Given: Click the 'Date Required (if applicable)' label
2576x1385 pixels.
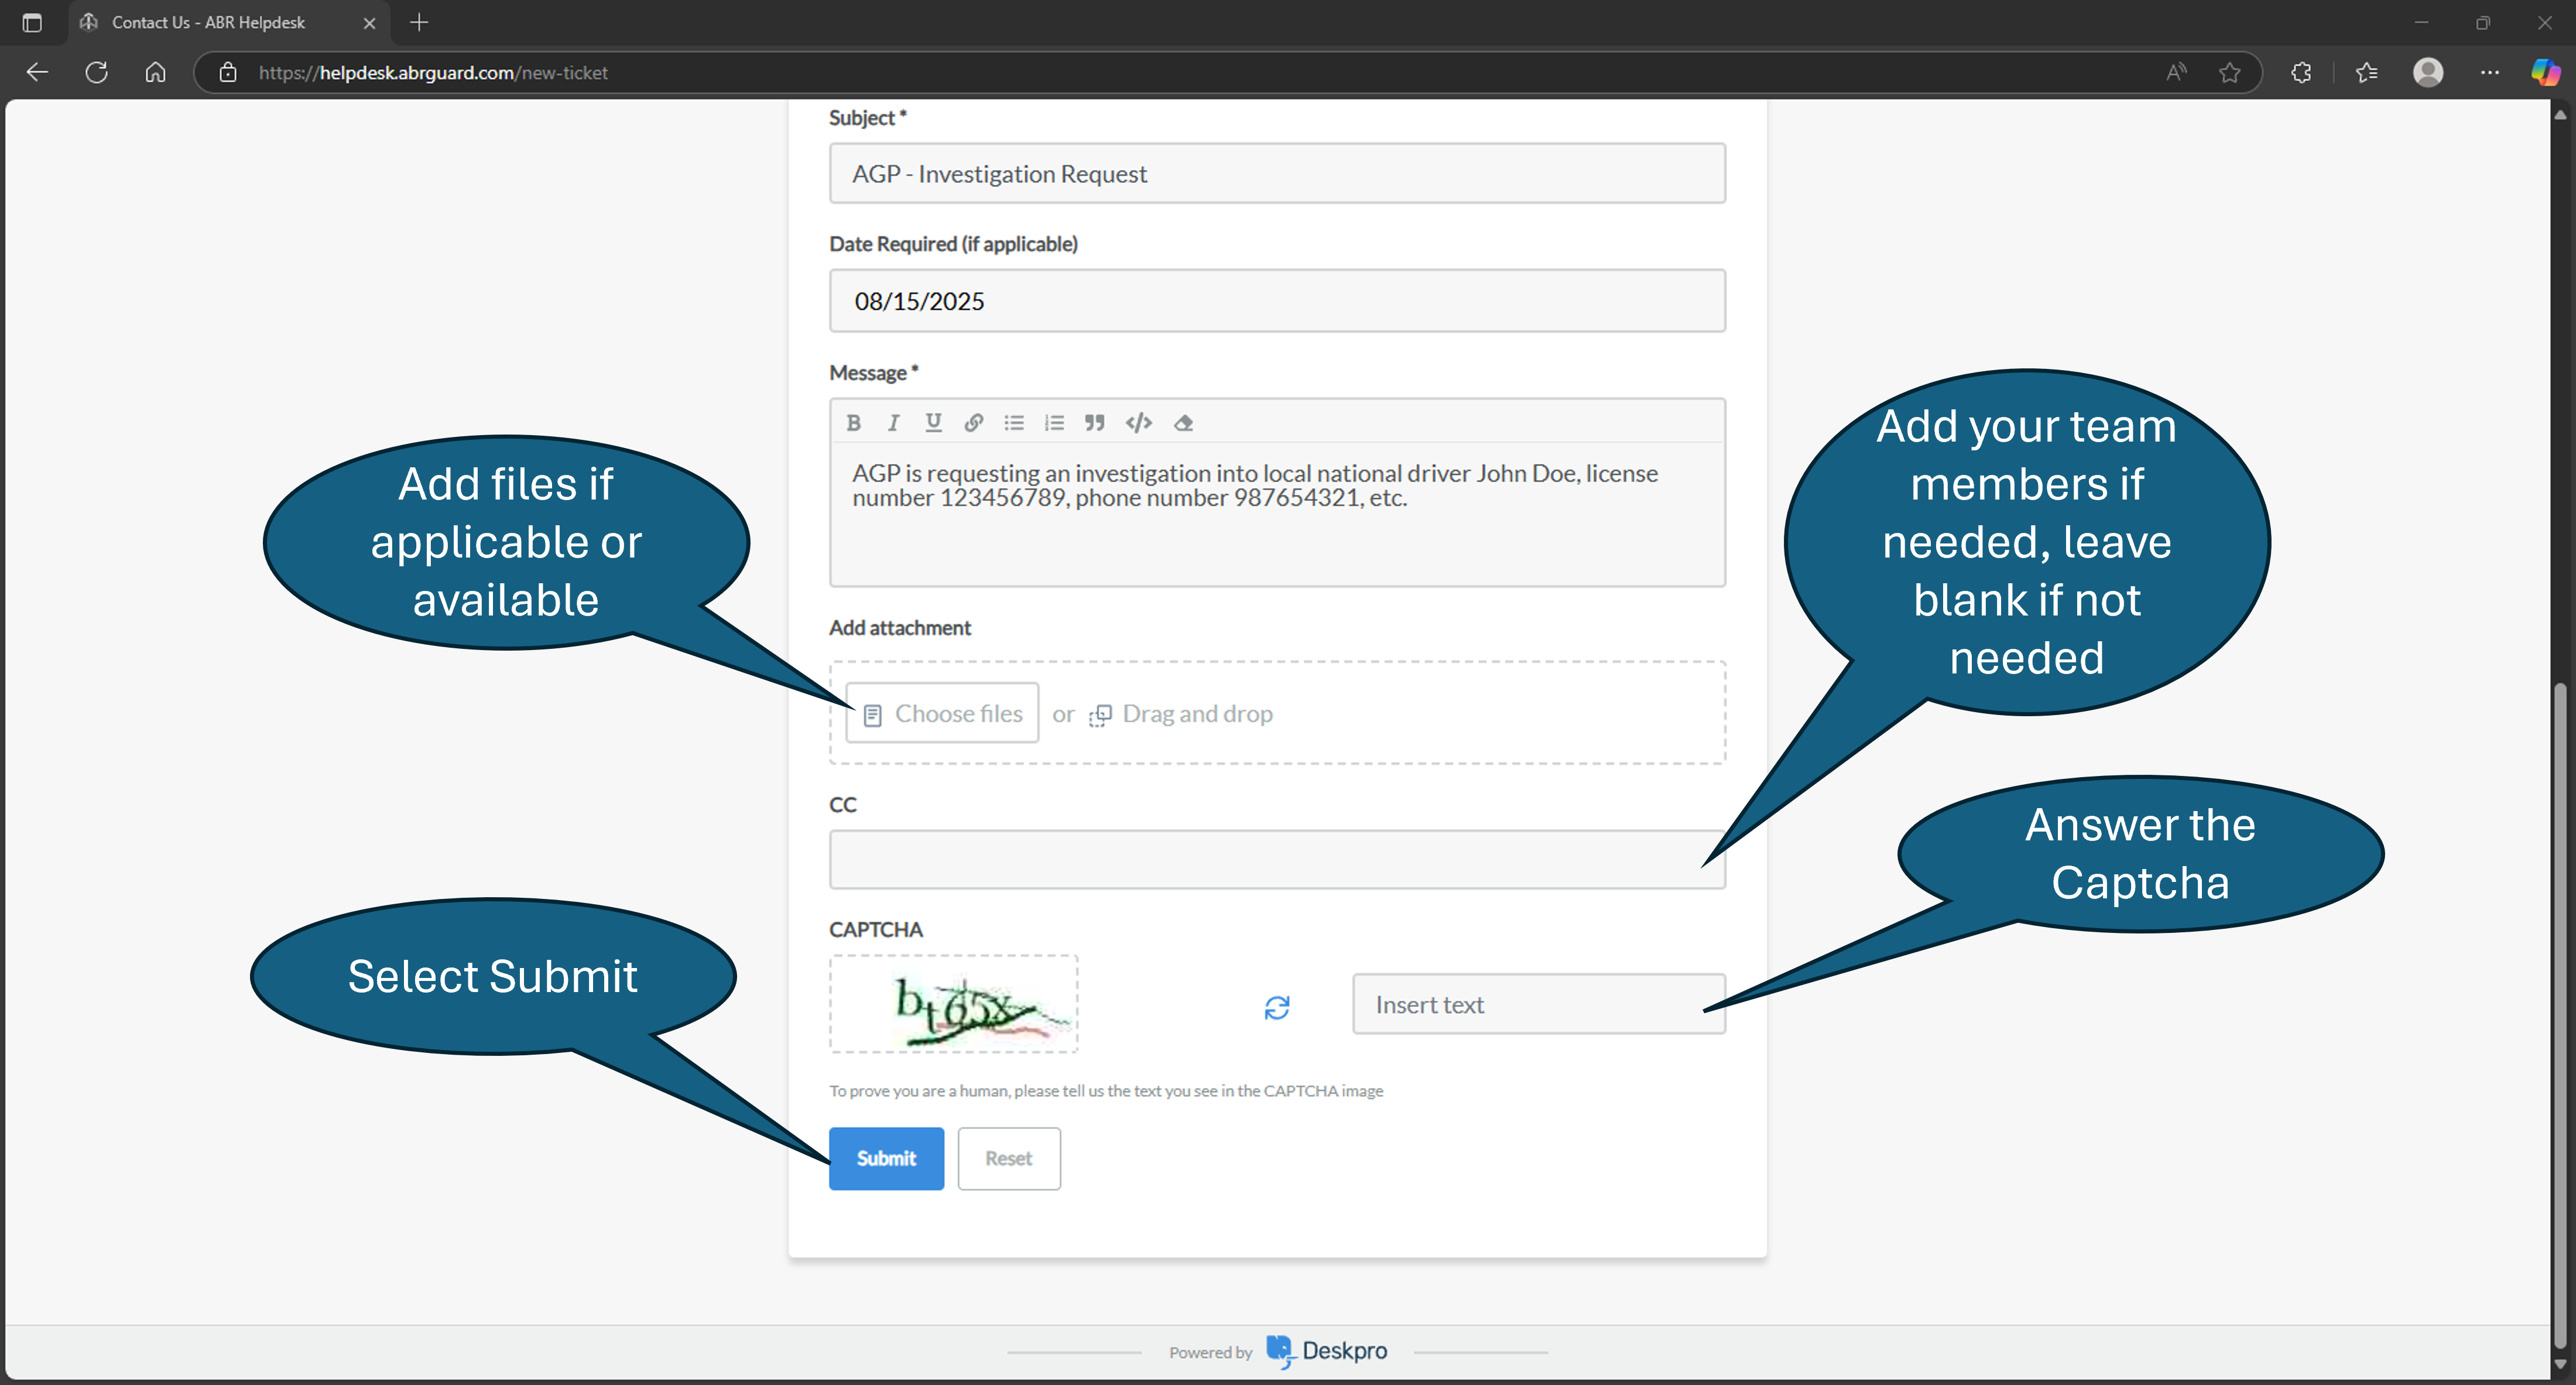Looking at the screenshot, I should coord(953,244).
